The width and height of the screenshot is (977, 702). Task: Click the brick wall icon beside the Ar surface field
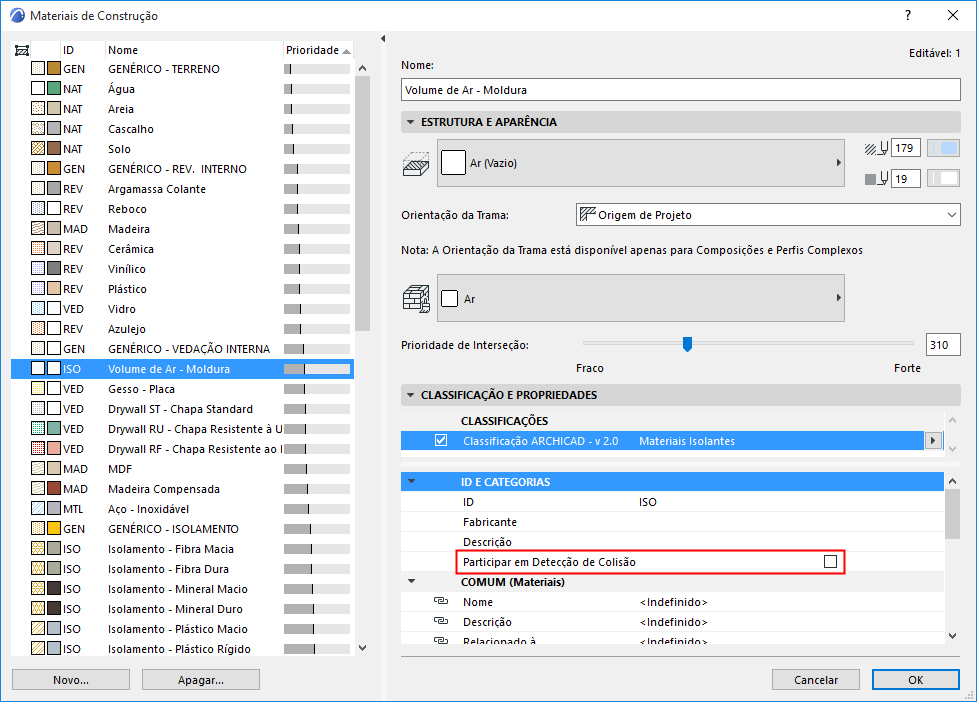[415, 298]
